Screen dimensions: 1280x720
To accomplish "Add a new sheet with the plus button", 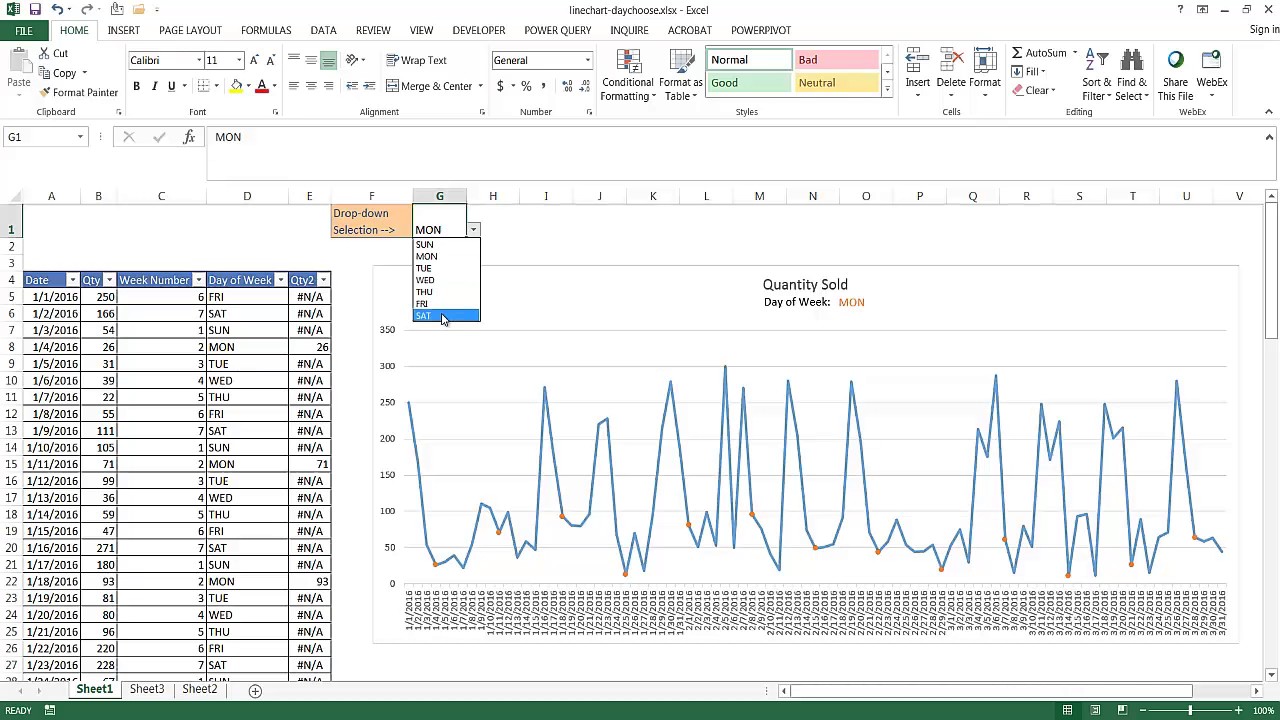I will (x=255, y=690).
